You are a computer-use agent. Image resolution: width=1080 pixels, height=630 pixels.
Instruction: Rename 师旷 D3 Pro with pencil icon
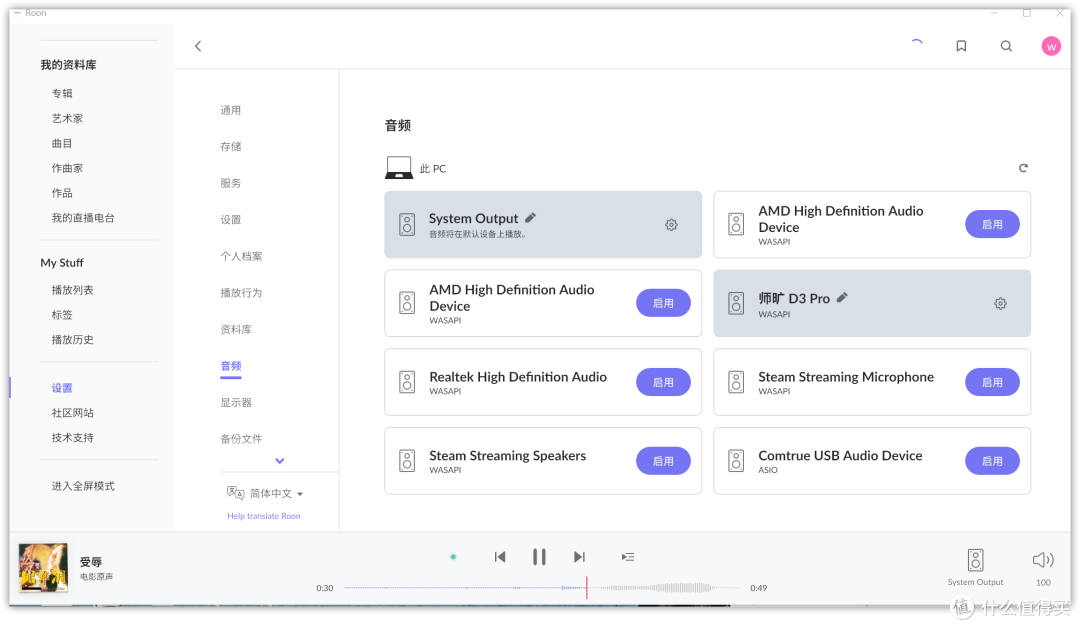[842, 297]
